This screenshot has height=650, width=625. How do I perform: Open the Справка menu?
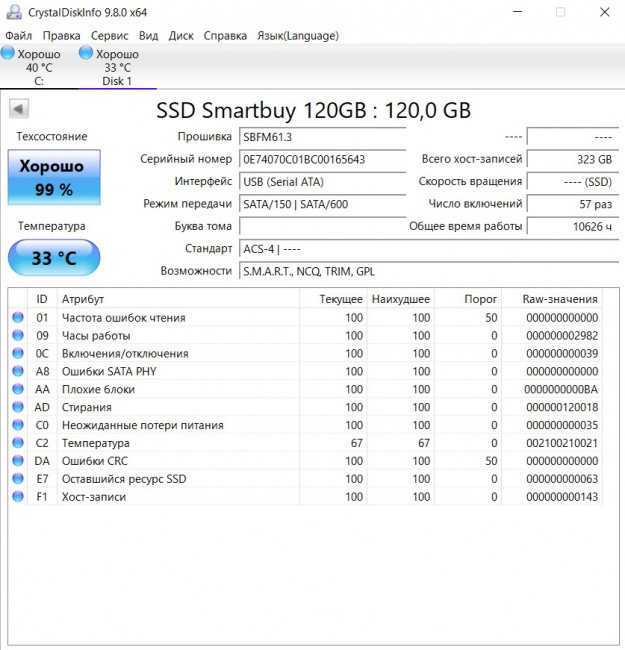click(225, 36)
